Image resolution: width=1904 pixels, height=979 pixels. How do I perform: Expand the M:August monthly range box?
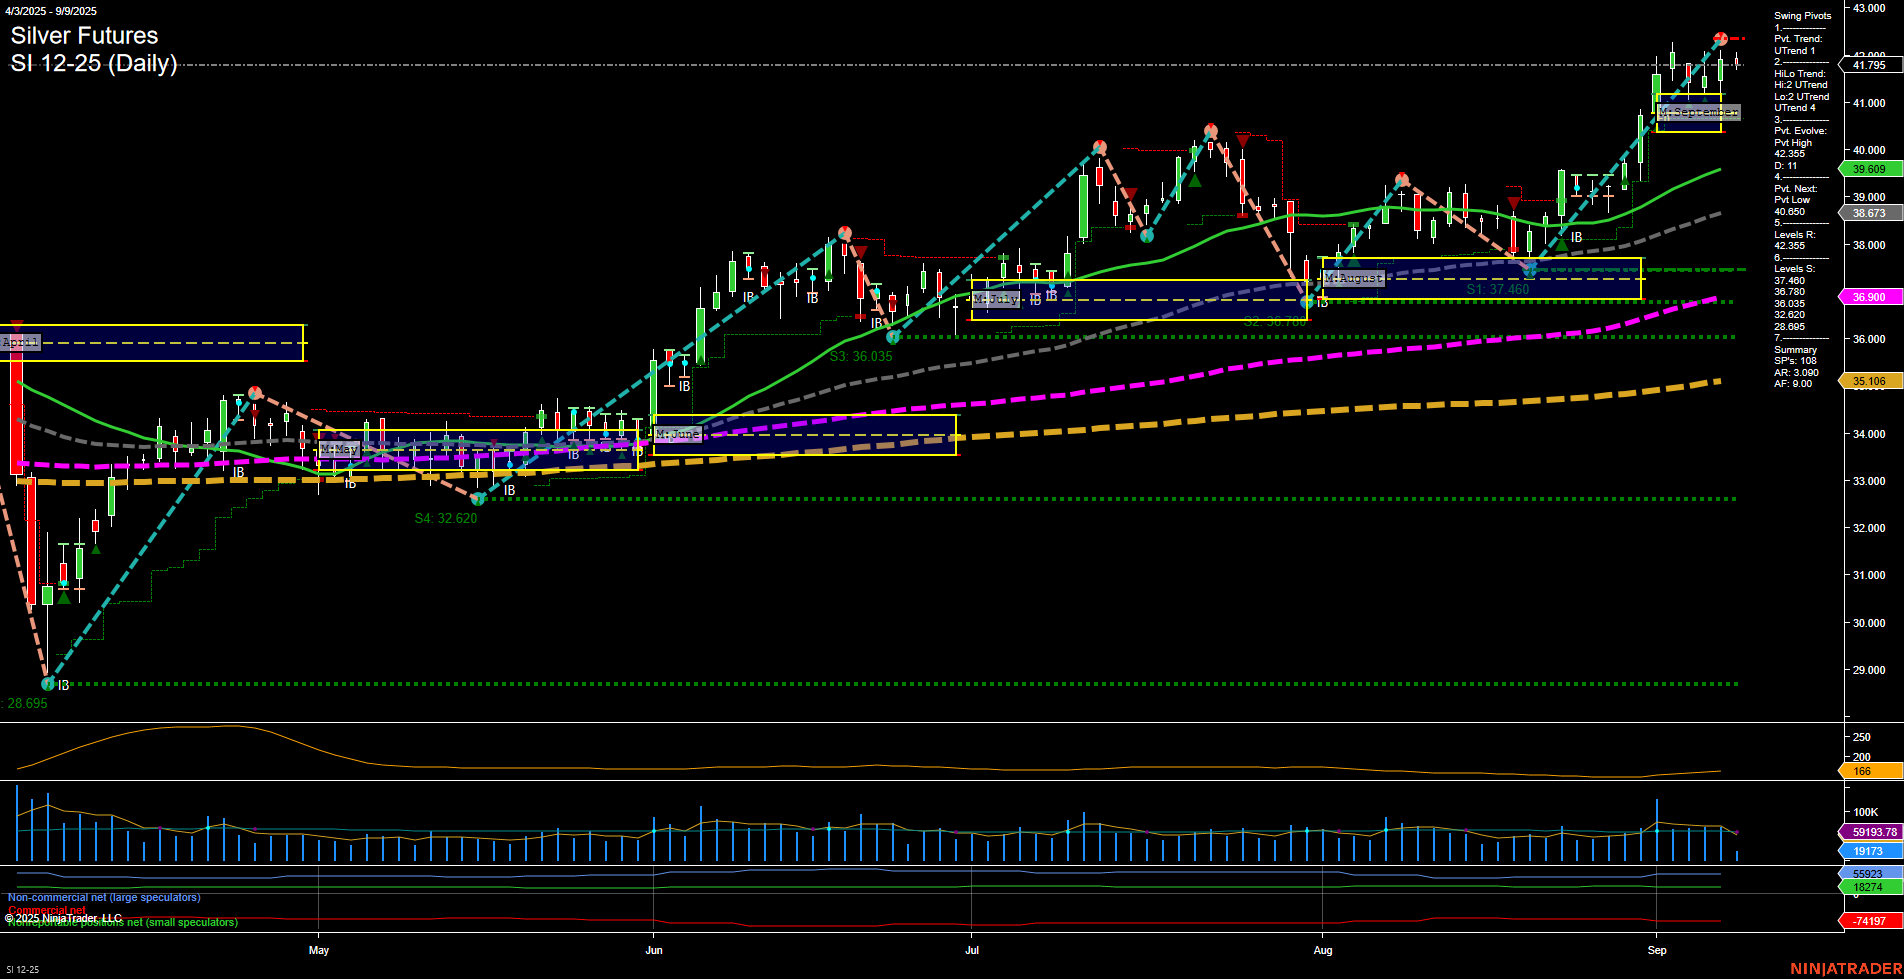(x=1352, y=278)
